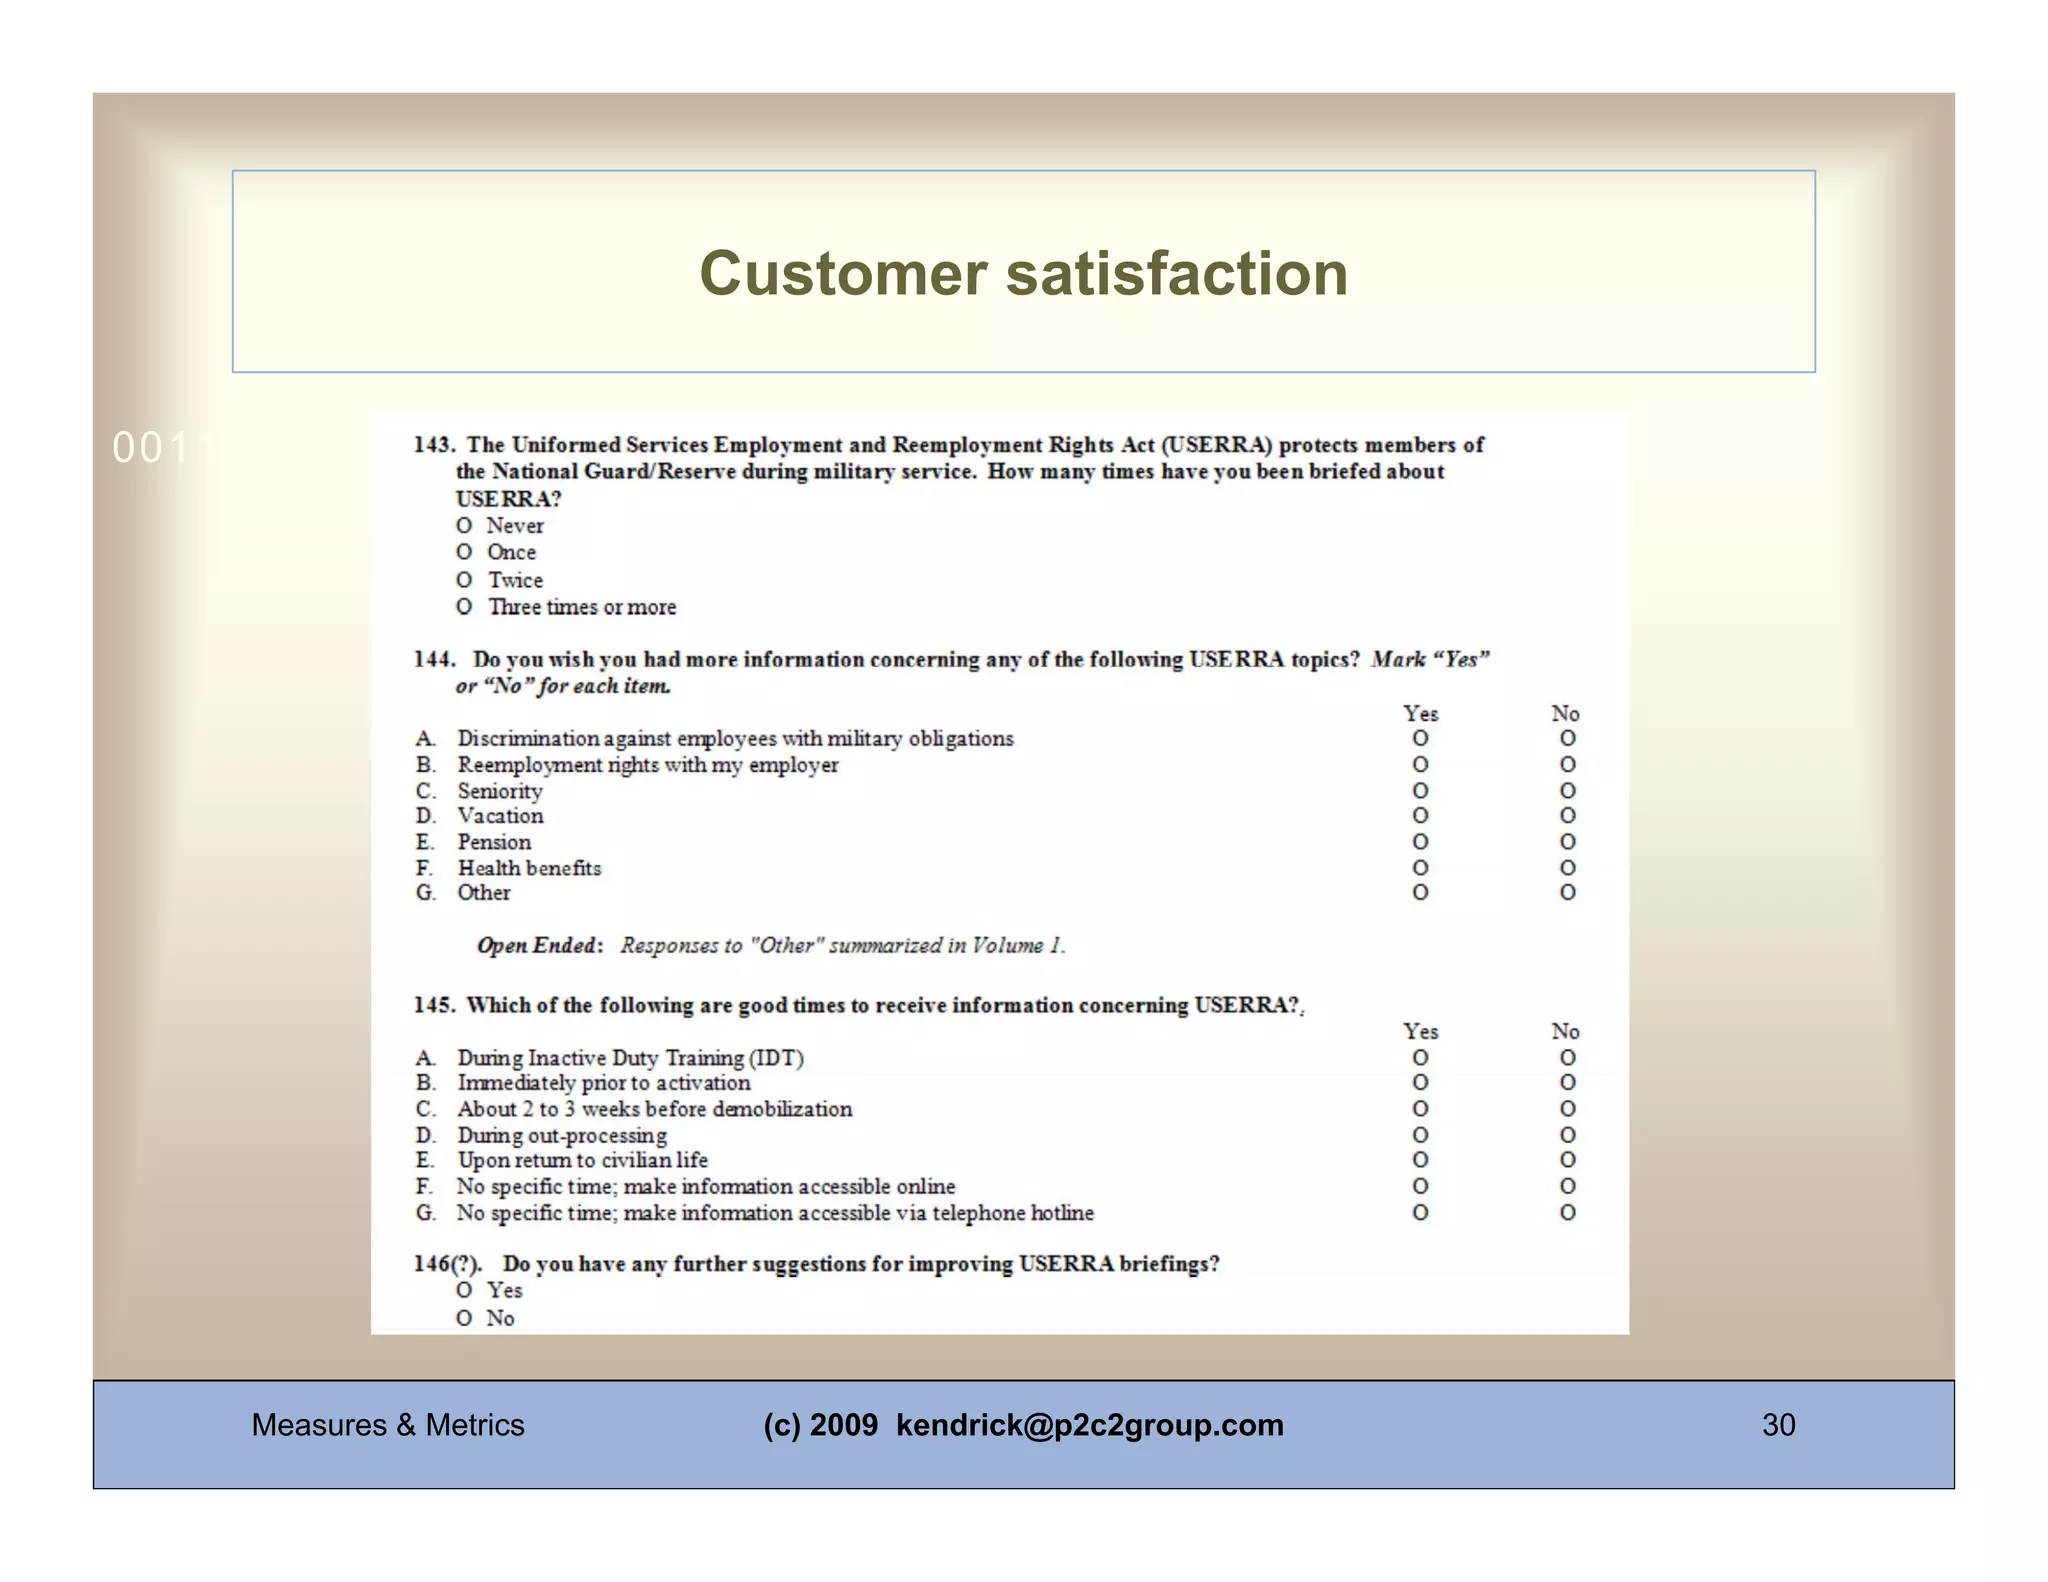Viewport: 2048px width, 1582px height.
Task: Mark No for Immediately prior to activation
Action: pos(1567,1083)
